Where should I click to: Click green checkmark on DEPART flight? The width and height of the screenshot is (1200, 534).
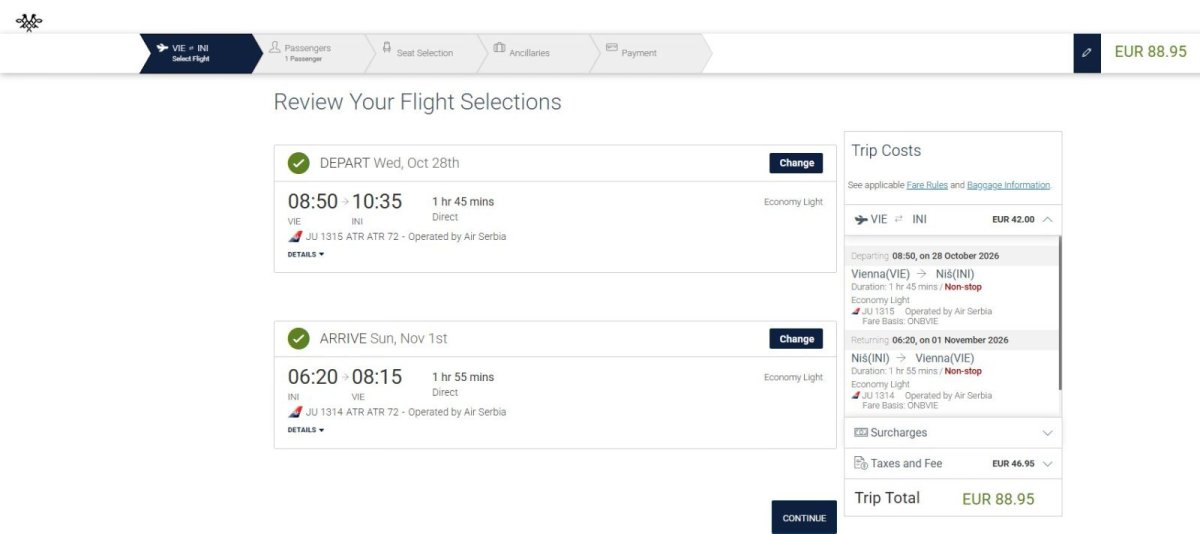point(298,163)
